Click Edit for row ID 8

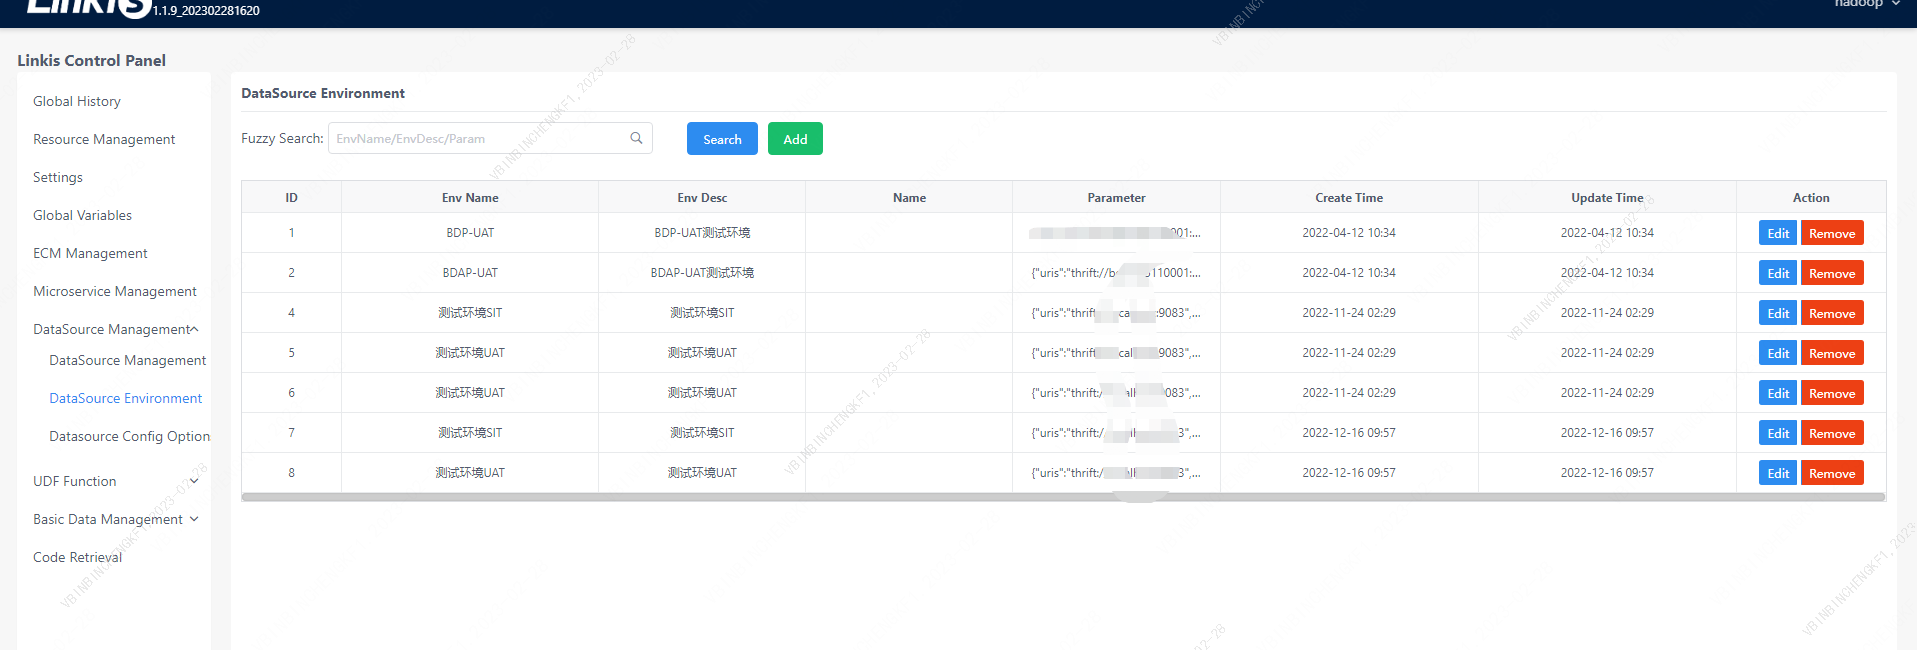[1777, 473]
